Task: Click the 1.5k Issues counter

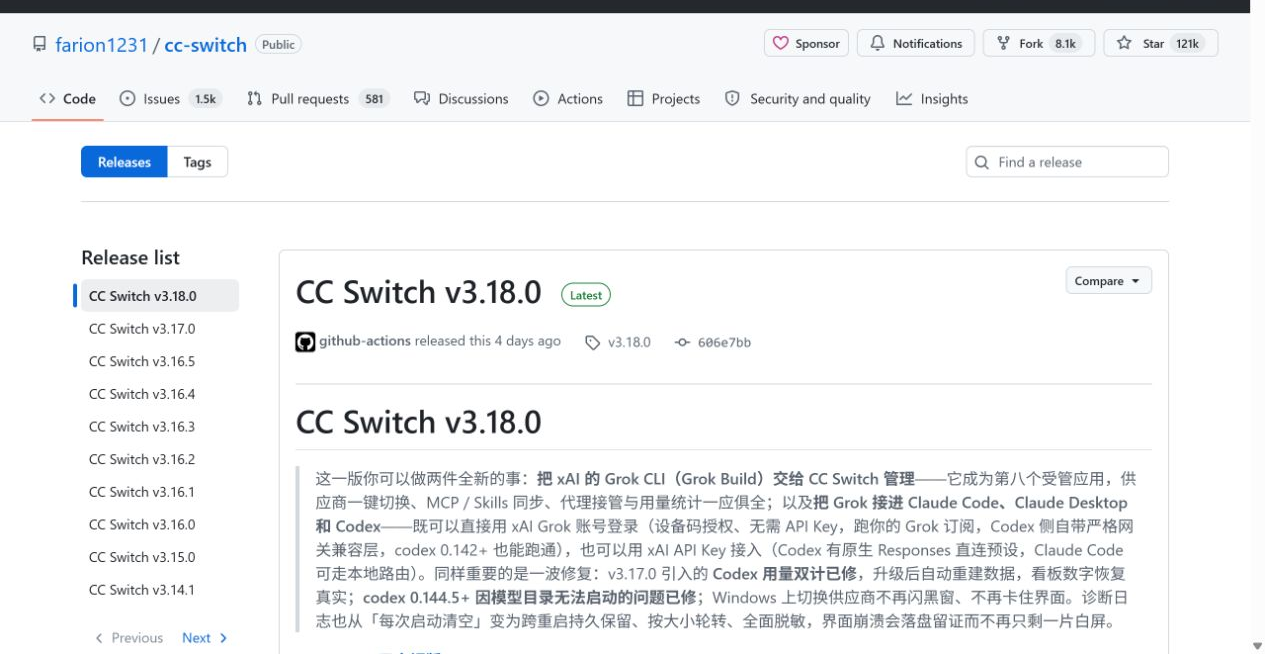Action: coord(205,99)
